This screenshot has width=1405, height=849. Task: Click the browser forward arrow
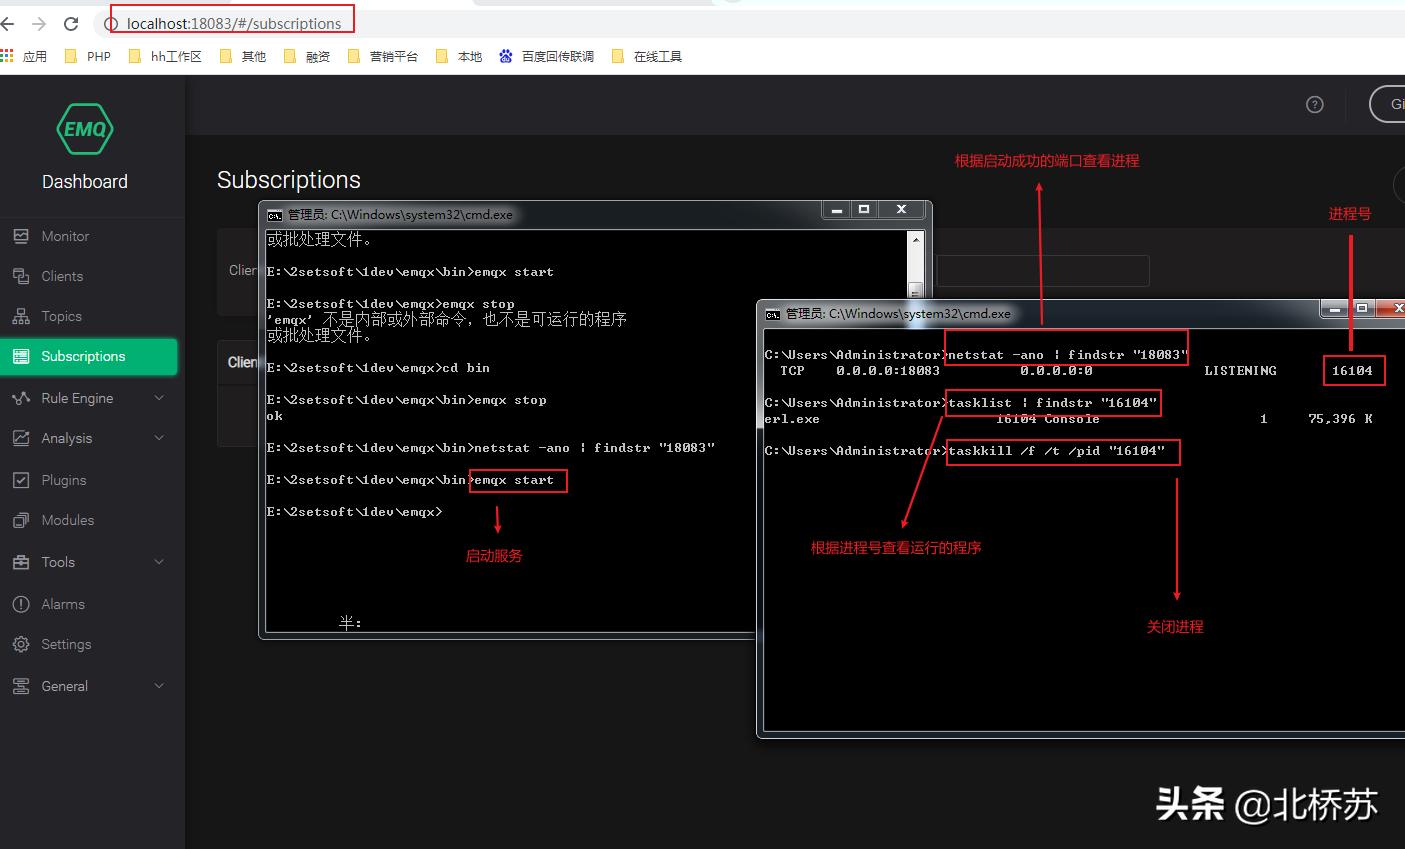coord(39,23)
